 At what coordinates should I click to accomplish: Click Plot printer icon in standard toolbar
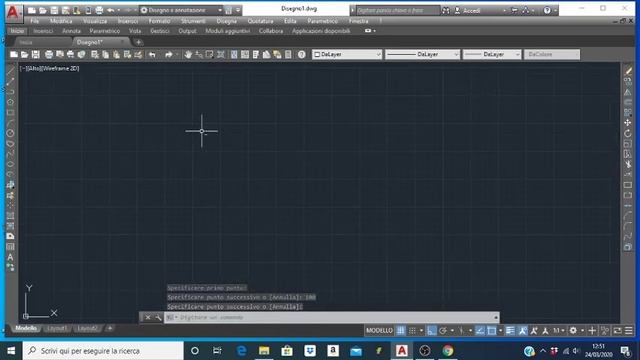[49, 54]
